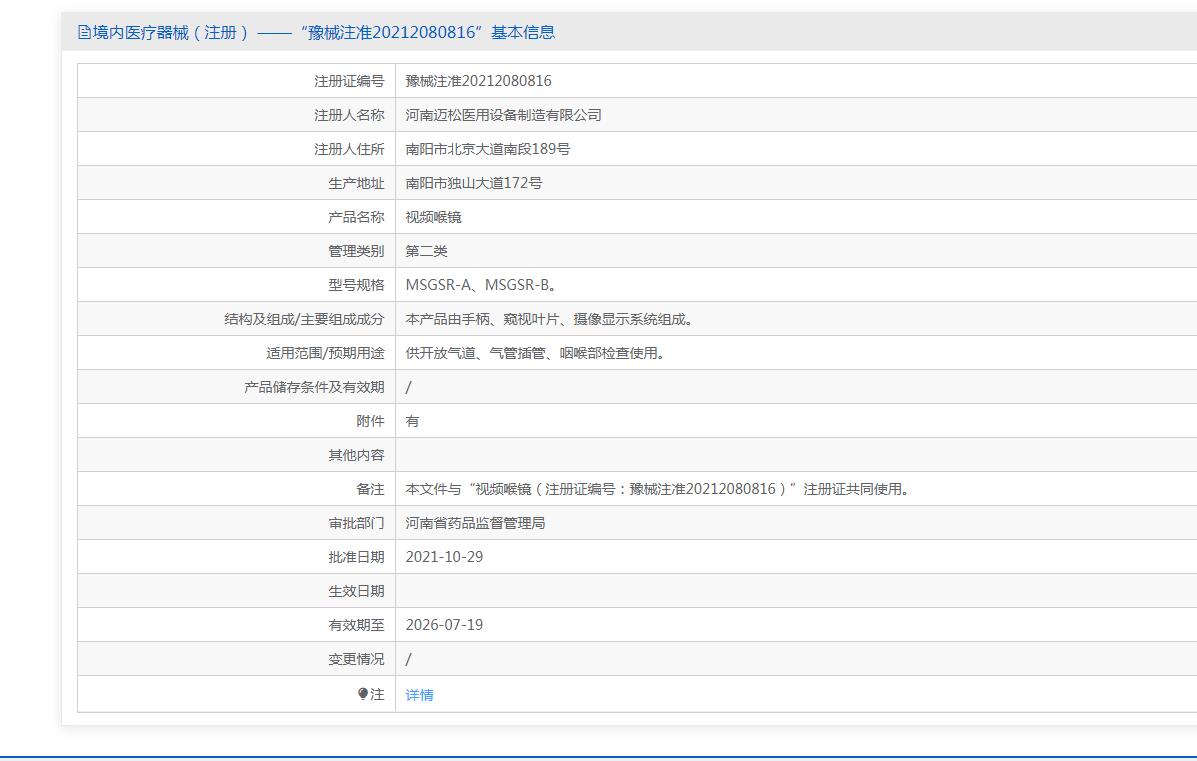Click the 生效日期 row label

point(356,591)
